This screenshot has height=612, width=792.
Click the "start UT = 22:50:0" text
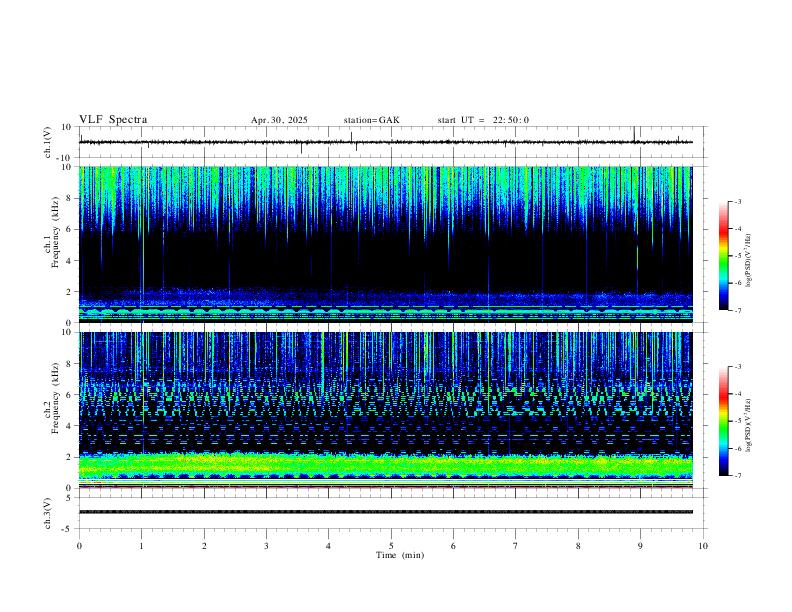point(483,120)
